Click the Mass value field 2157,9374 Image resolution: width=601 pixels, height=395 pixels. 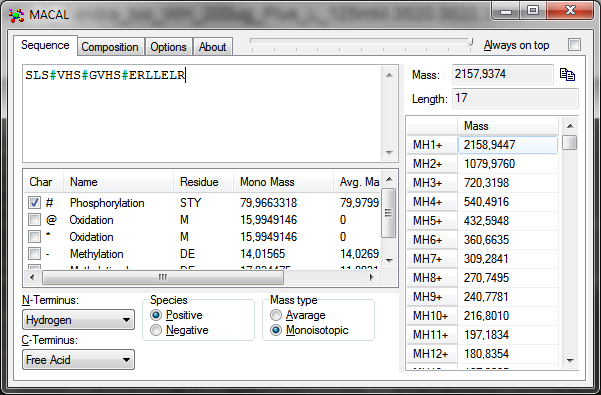pos(502,74)
